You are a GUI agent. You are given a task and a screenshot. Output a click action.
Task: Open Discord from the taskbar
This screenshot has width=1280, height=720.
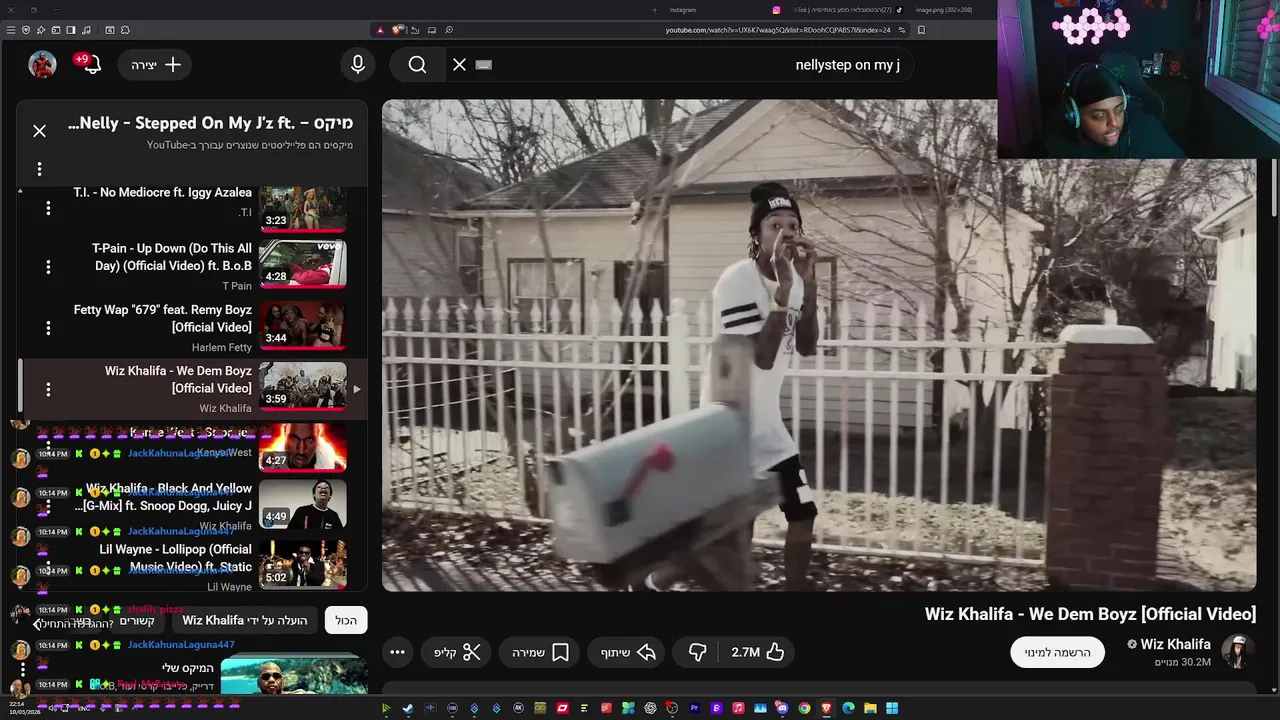782,708
